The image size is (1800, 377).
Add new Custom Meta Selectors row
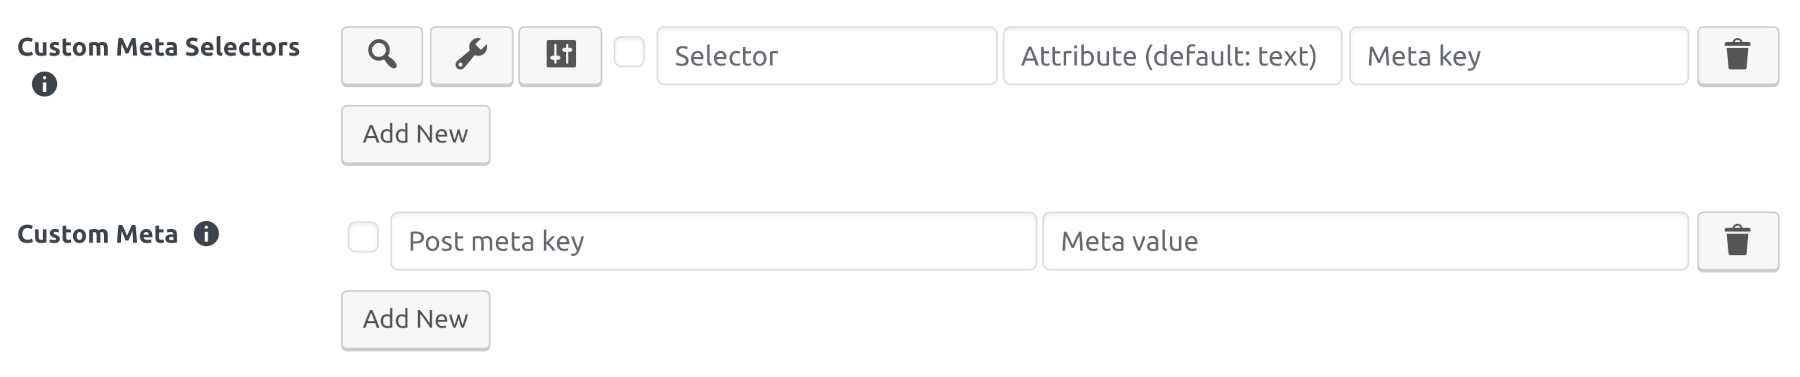point(416,134)
